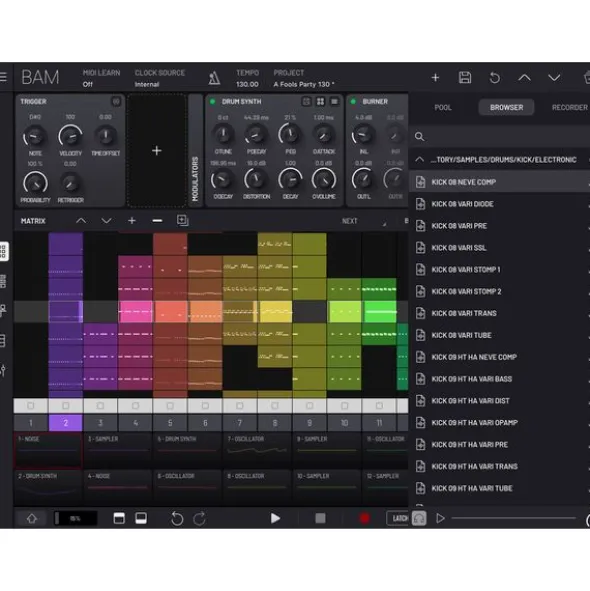Open the Next launch mode option
The height and width of the screenshot is (591, 590).
point(349,221)
